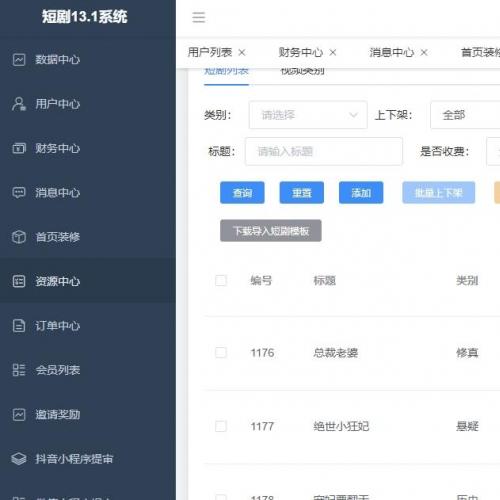Open 首页装修 cube icon
The height and width of the screenshot is (500, 500).
[x=19, y=237]
